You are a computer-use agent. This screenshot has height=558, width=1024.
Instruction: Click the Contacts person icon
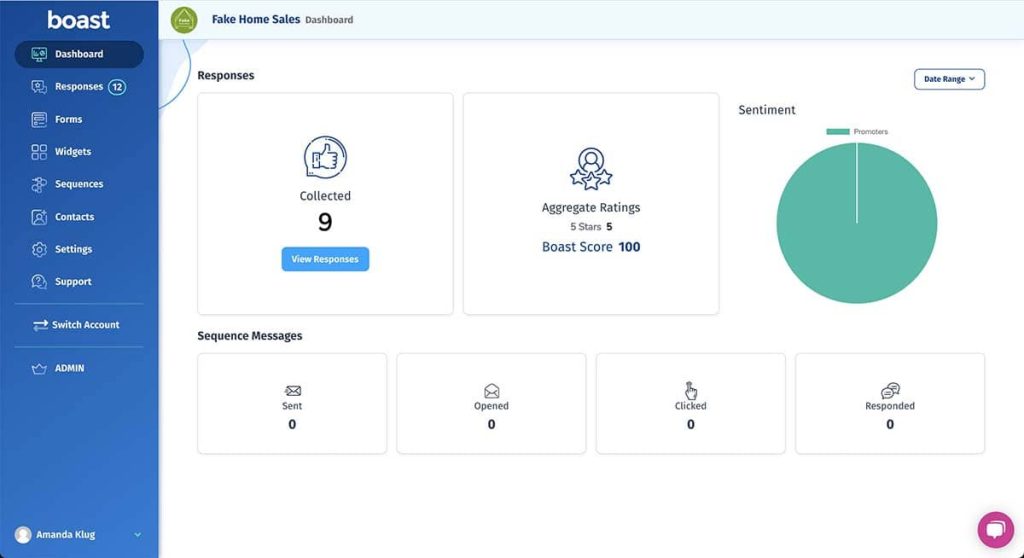[39, 217]
